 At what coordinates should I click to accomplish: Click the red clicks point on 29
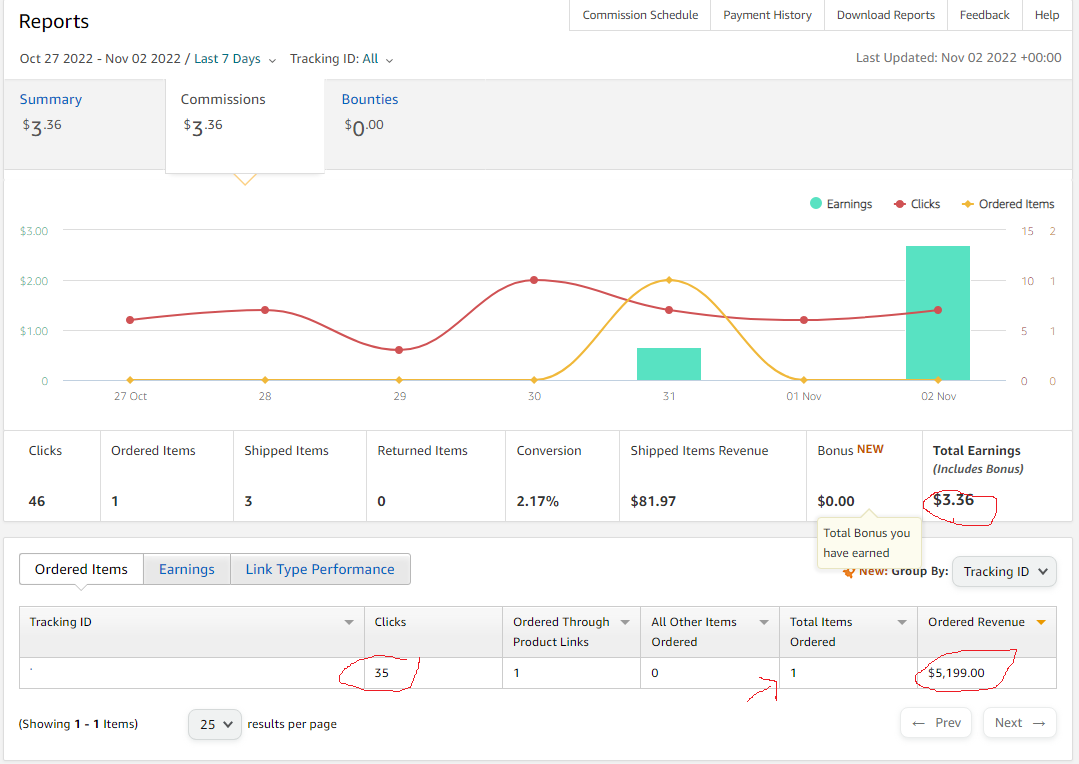pos(399,350)
